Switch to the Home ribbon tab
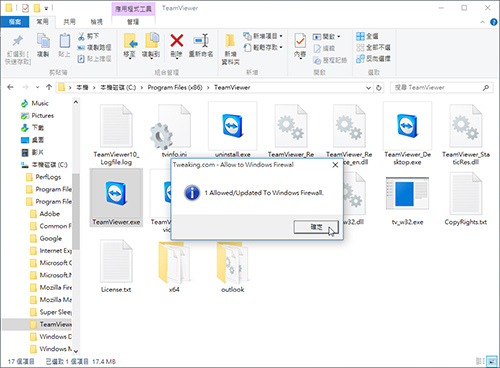The image size is (500, 368). [x=42, y=22]
